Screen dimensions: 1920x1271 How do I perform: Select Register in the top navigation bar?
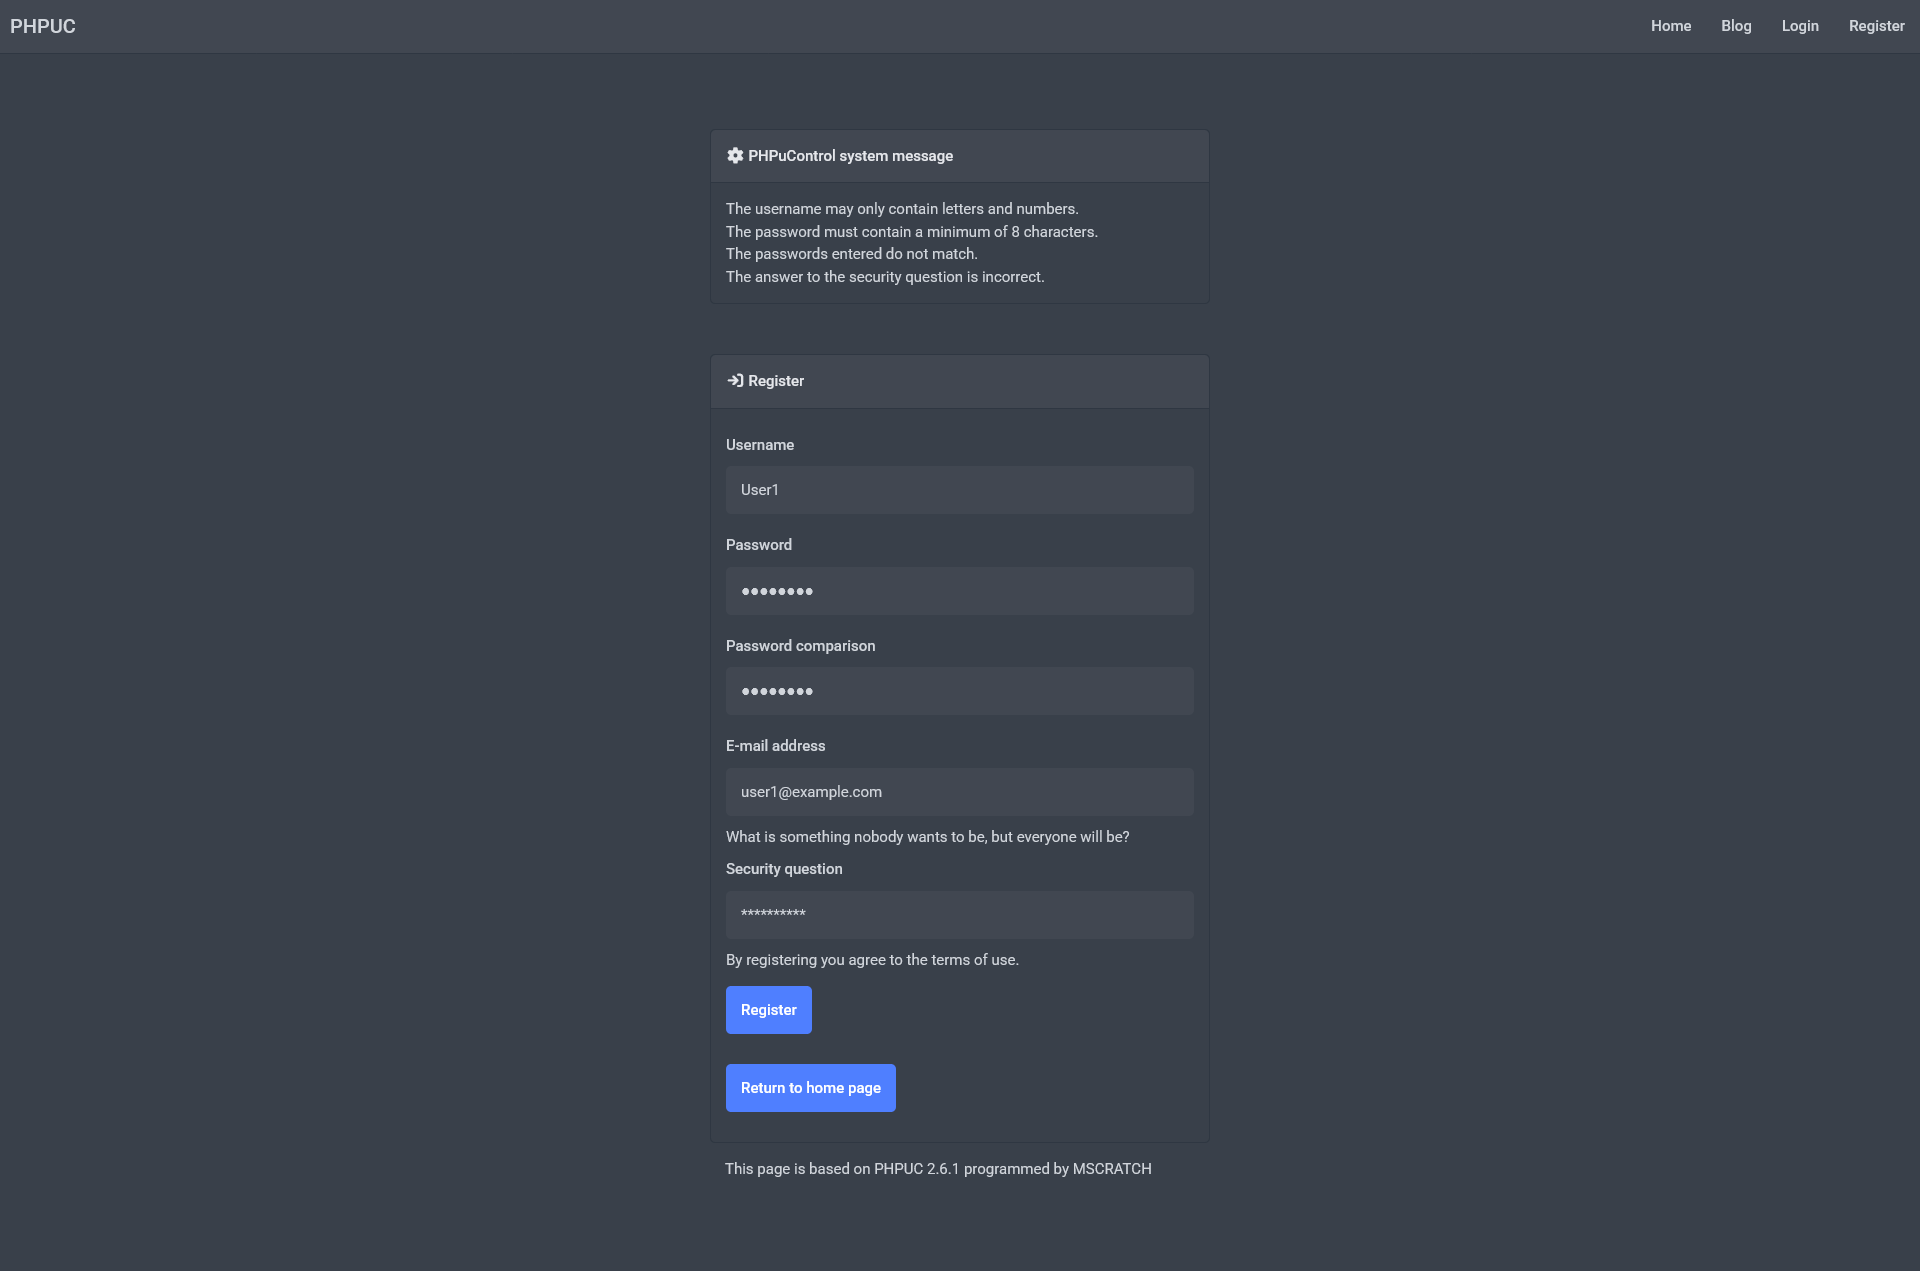click(x=1876, y=26)
